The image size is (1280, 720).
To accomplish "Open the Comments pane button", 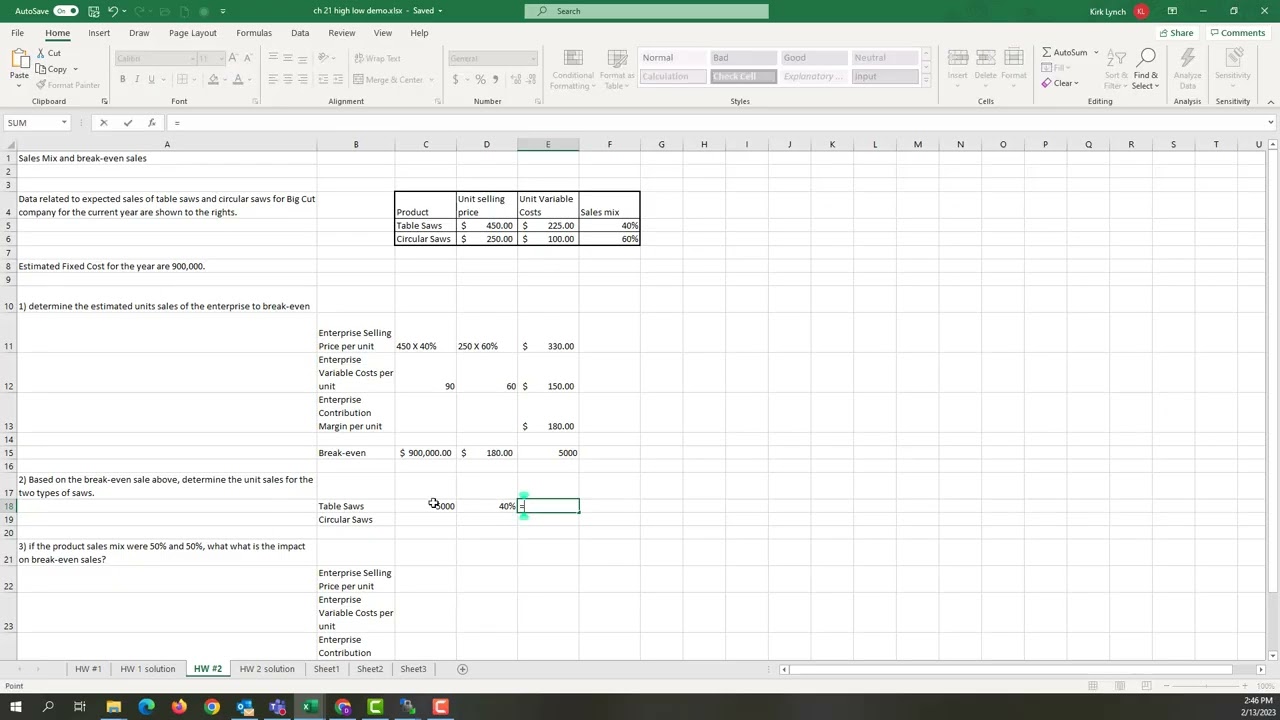I will tap(1237, 33).
